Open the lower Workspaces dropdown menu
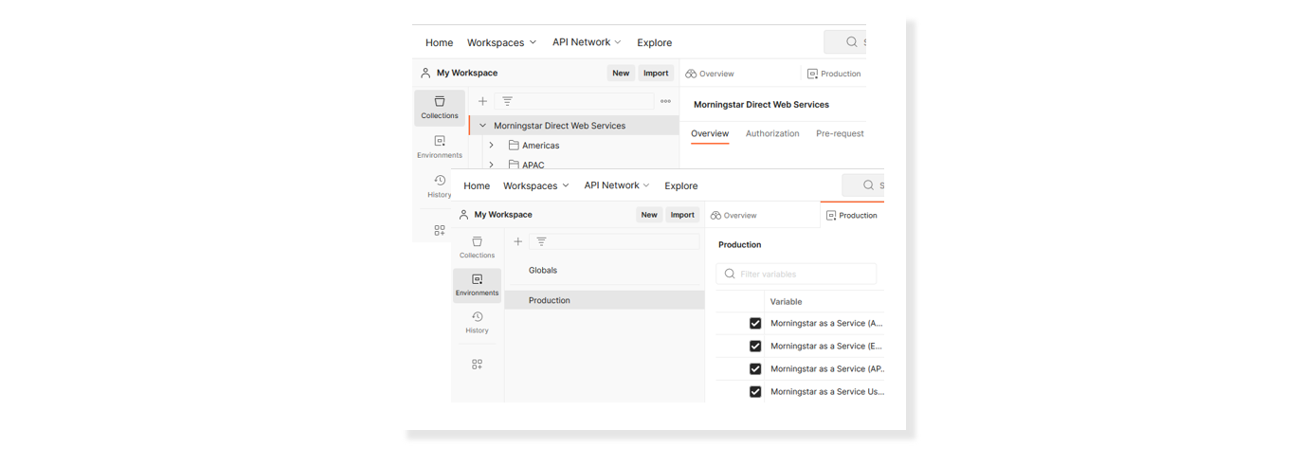Screen dimensions: 1302x465 tap(535, 186)
